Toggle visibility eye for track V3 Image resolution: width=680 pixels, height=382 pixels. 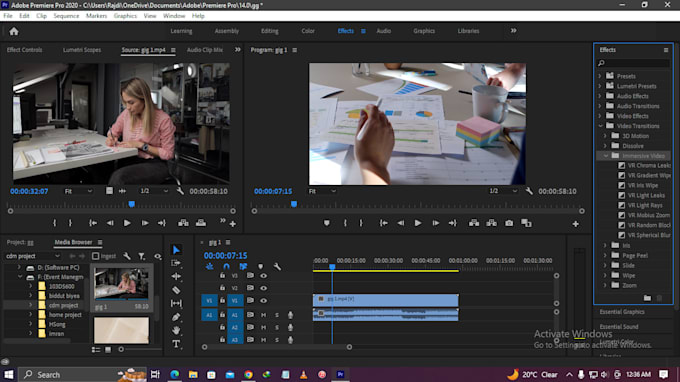(263, 276)
